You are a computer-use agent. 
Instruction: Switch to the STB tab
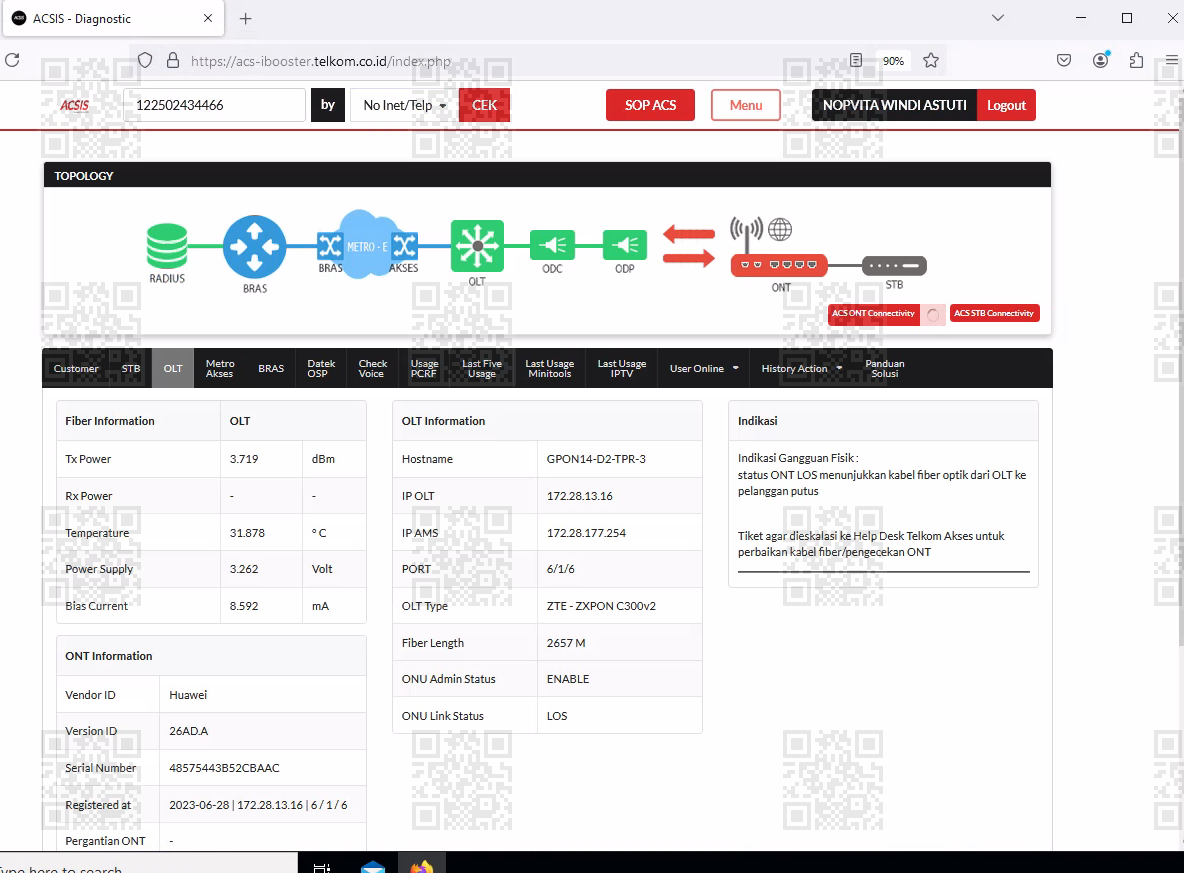[131, 369]
